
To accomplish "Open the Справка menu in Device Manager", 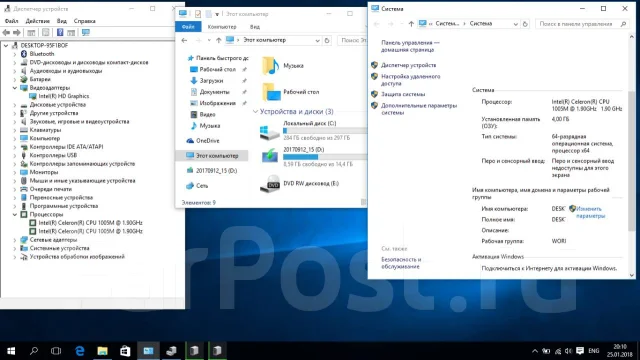I will click(x=84, y=21).
